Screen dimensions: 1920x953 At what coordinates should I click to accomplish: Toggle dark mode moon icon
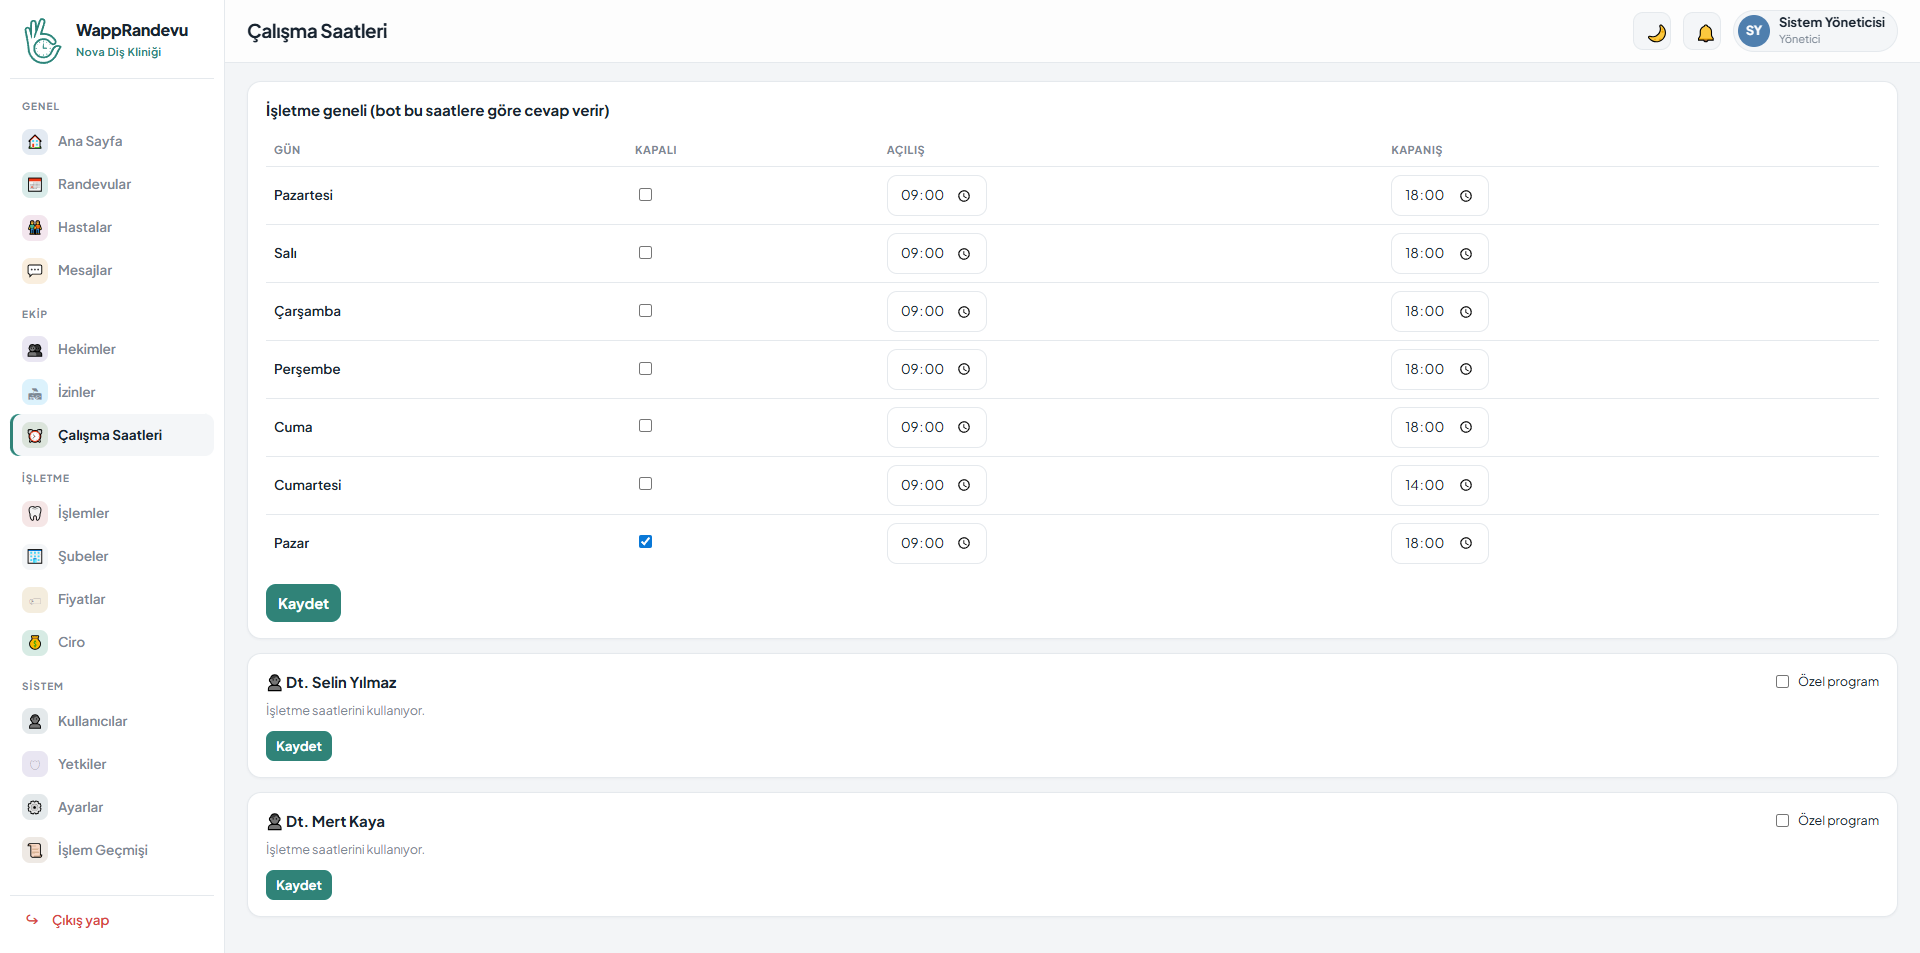tap(1656, 32)
